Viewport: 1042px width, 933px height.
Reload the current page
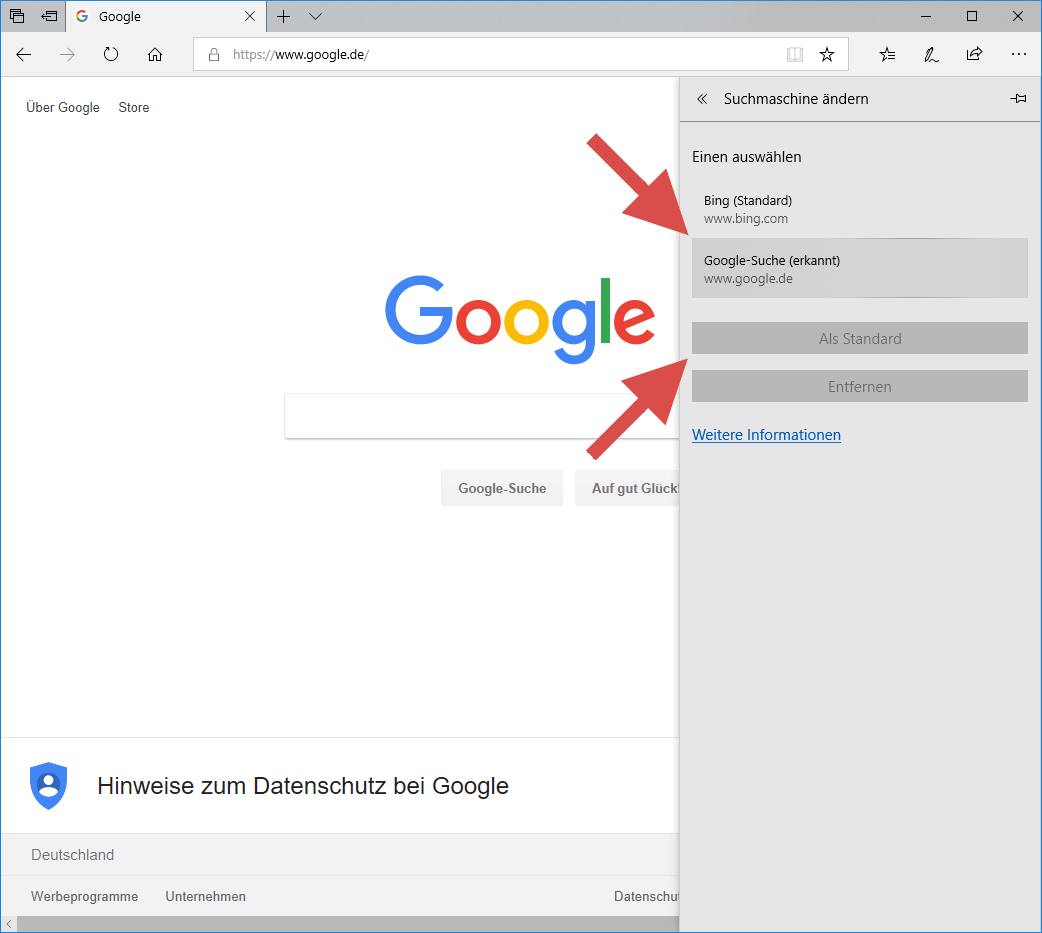click(111, 54)
